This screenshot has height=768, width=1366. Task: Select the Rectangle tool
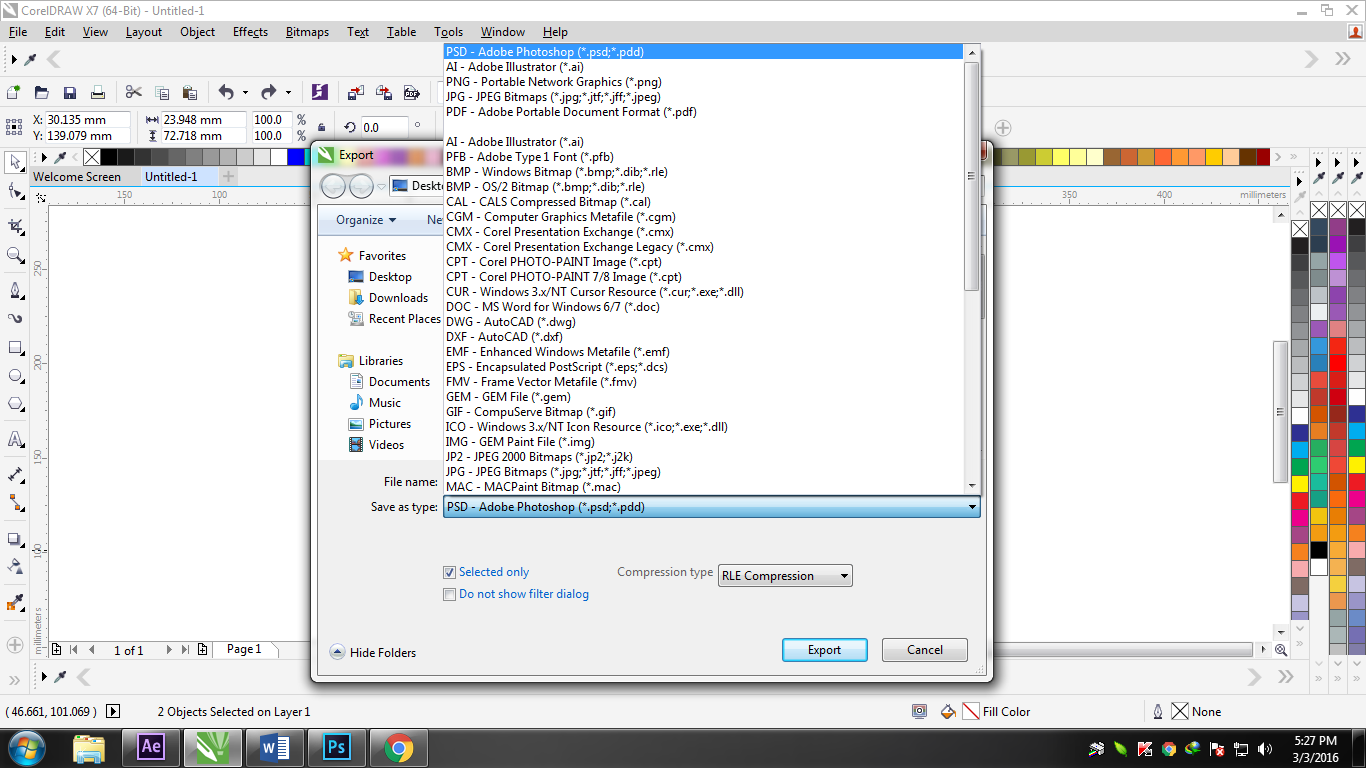(15, 348)
